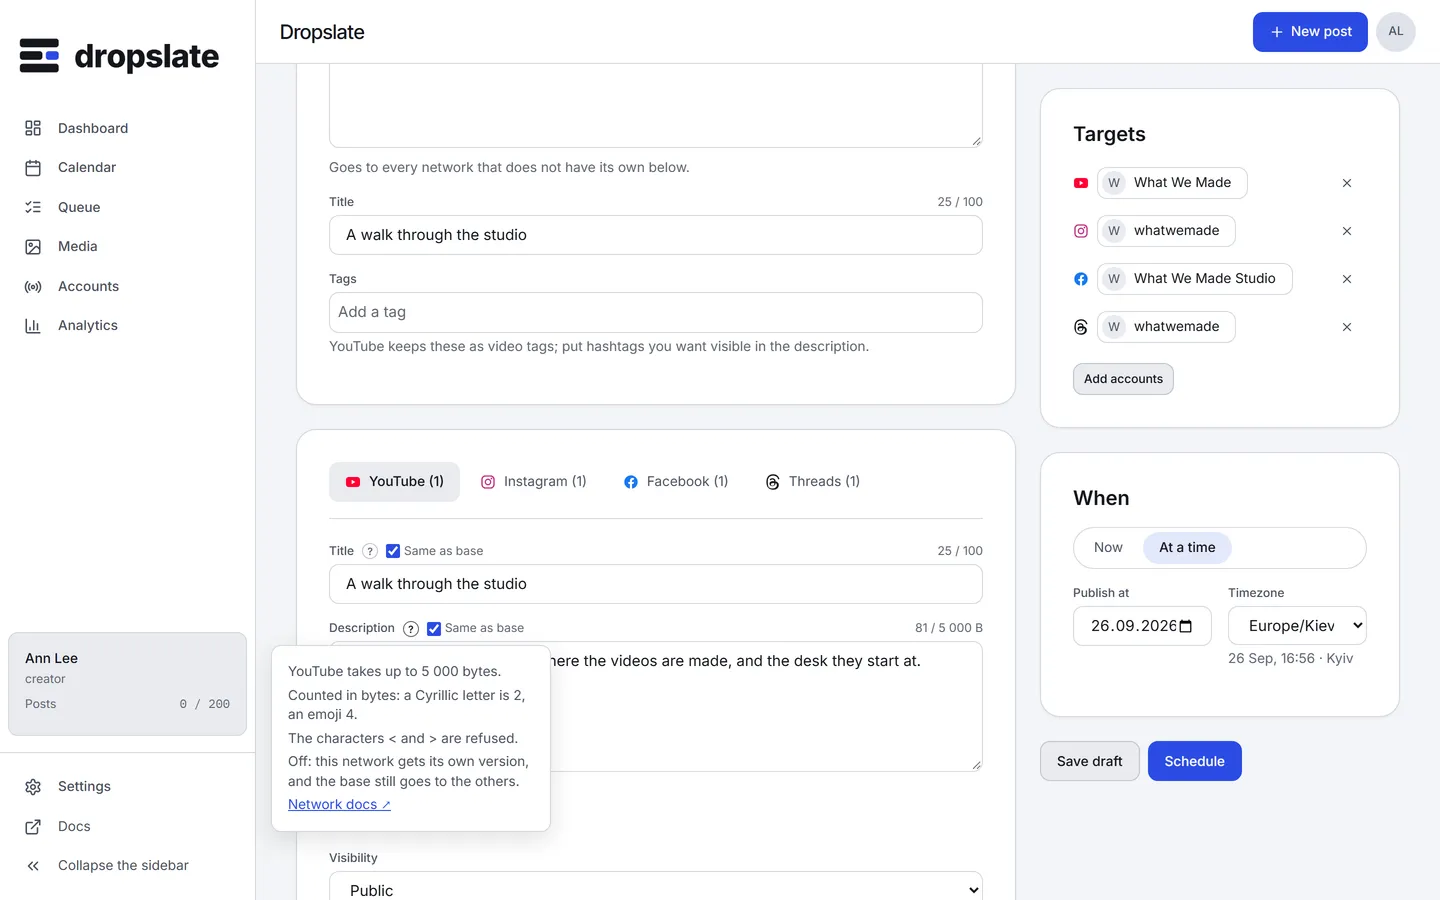Open the Network docs link
This screenshot has height=900, width=1440.
click(x=339, y=805)
